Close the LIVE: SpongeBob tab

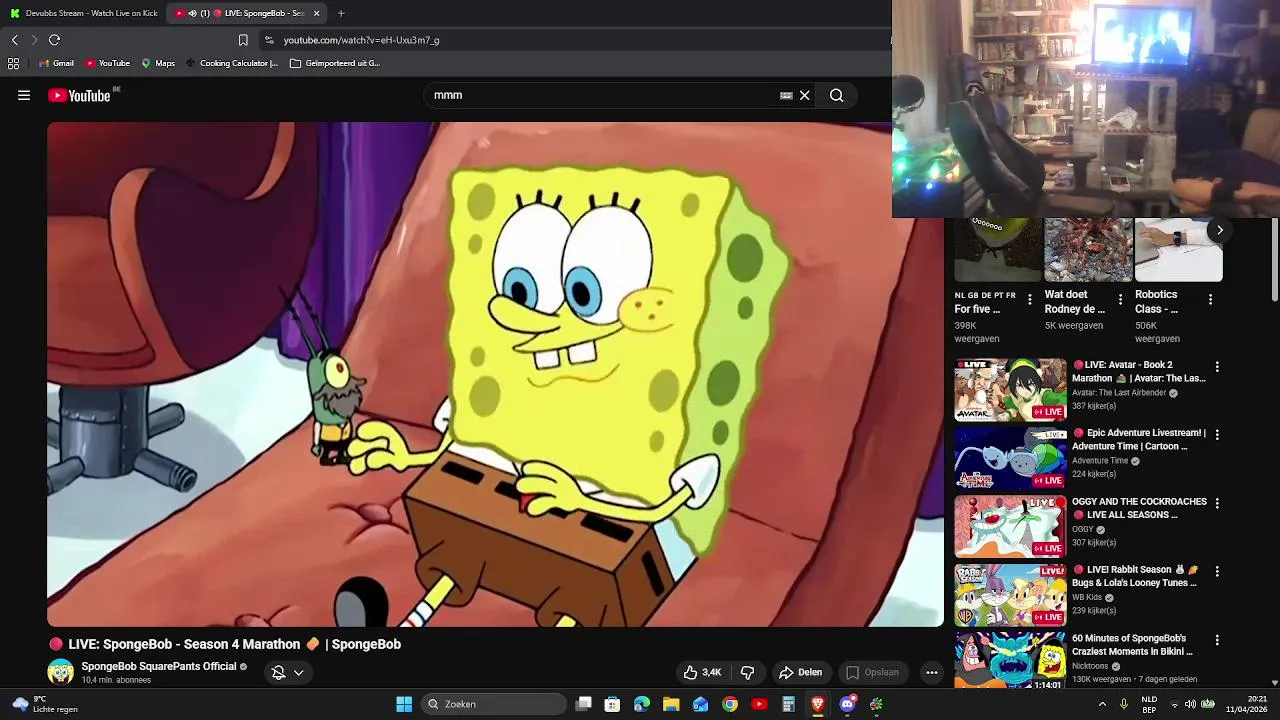(317, 13)
